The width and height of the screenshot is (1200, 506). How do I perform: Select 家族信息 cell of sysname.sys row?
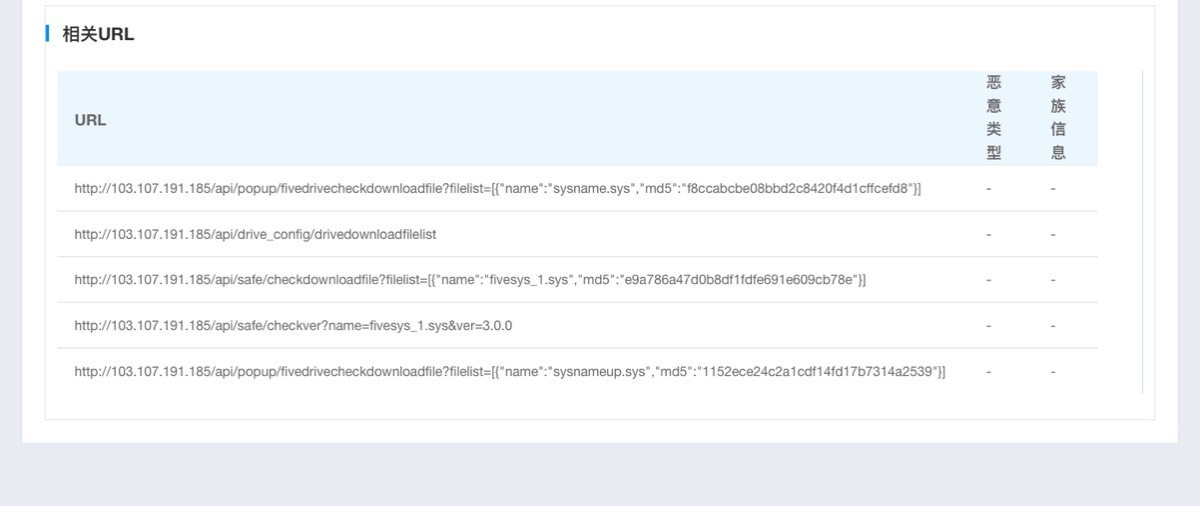coord(1053,188)
